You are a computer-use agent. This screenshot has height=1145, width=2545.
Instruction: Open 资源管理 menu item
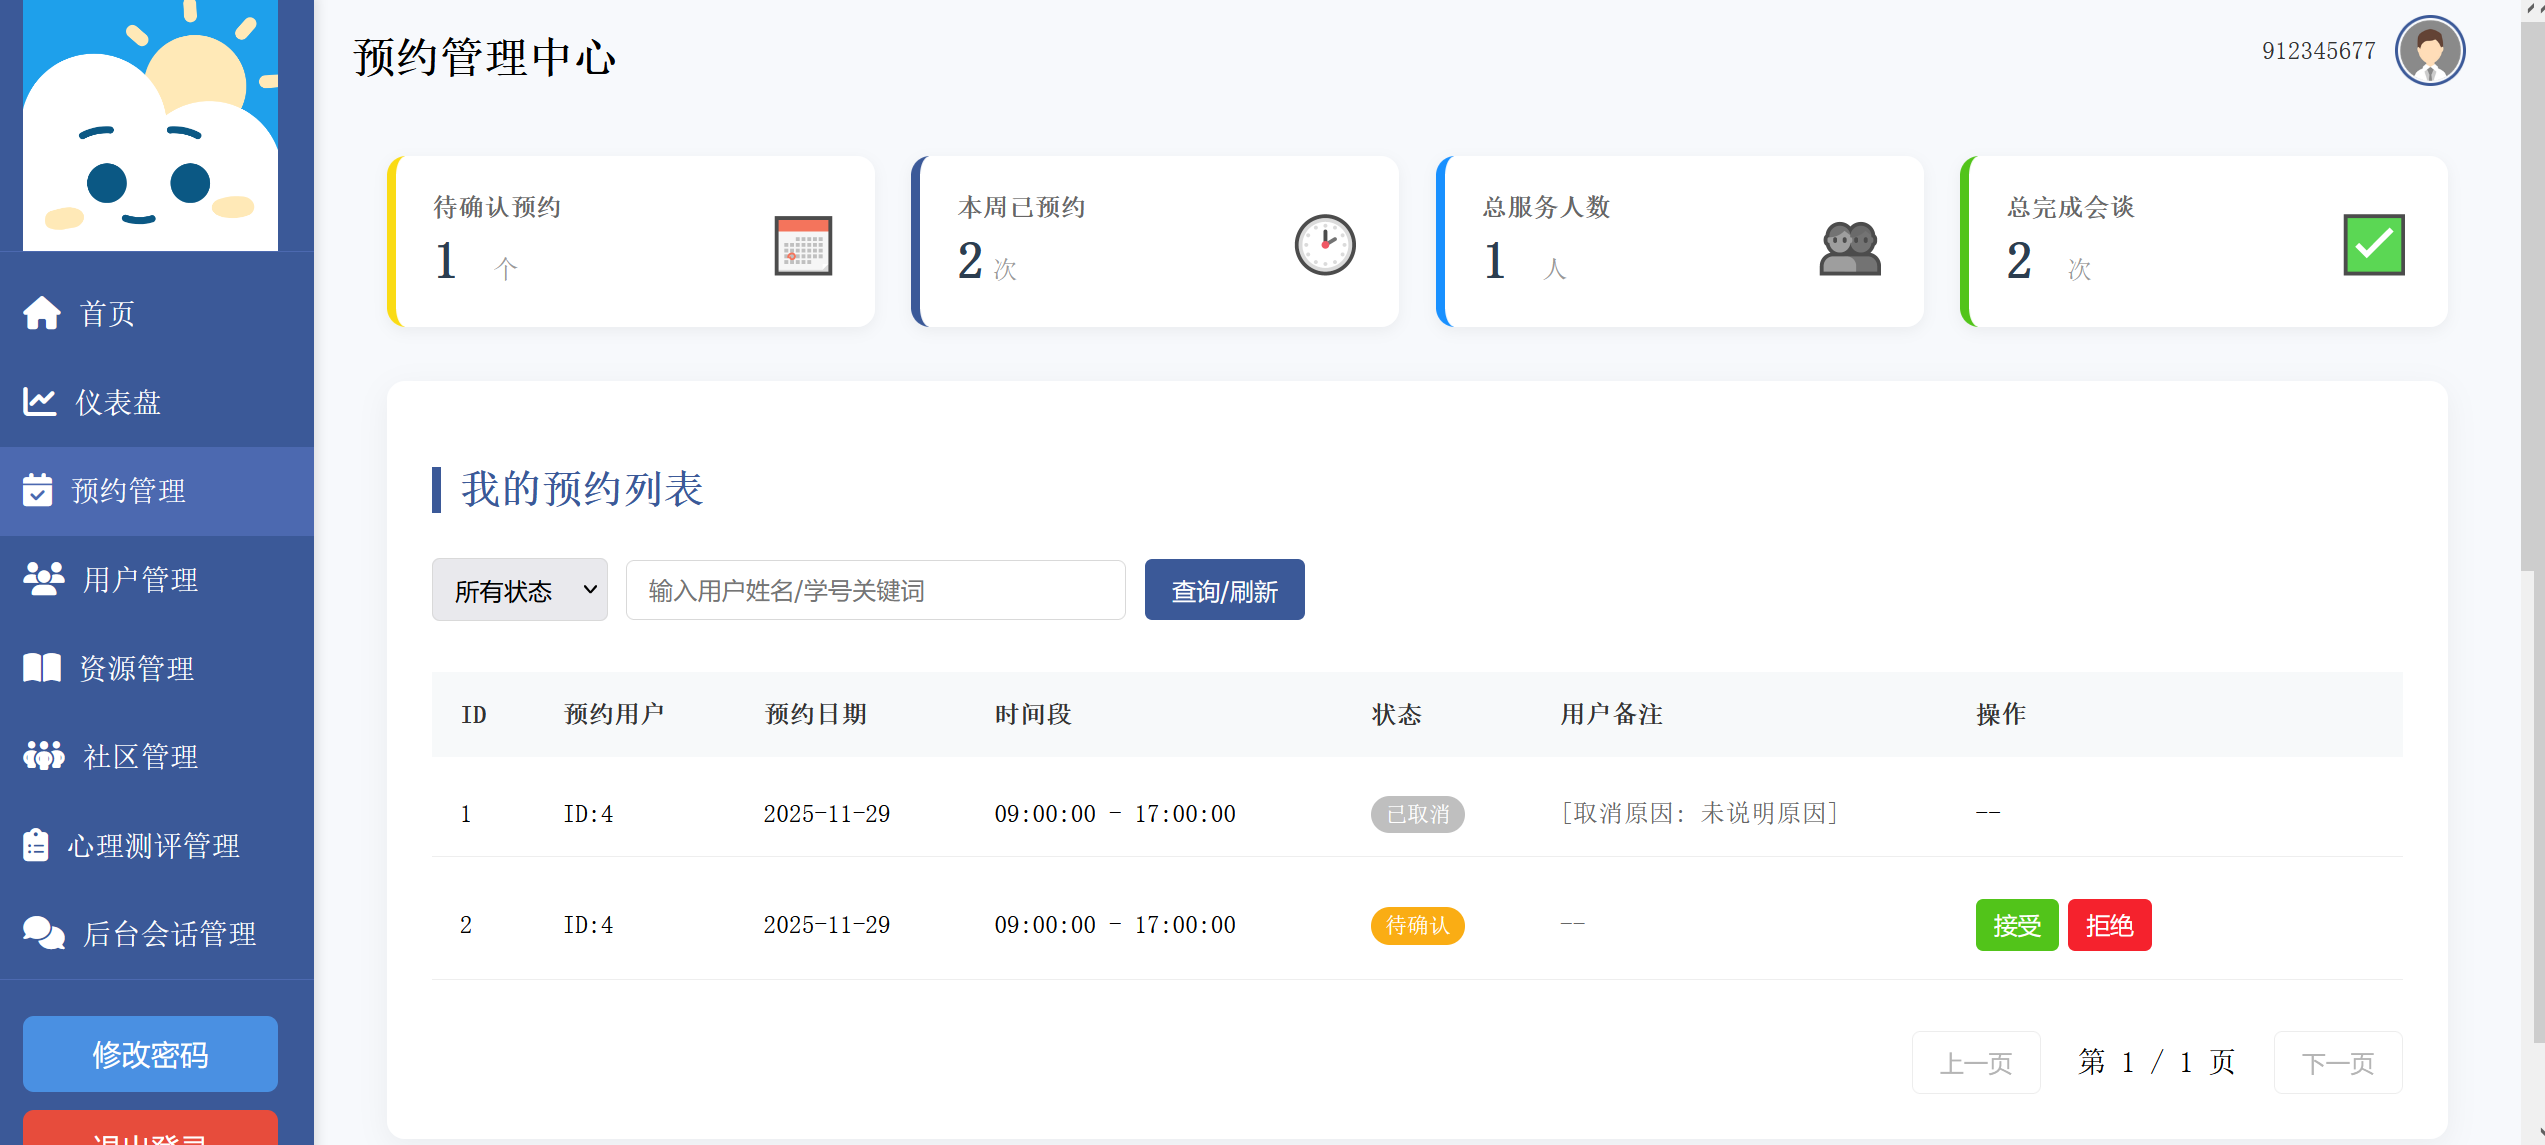coord(157,668)
